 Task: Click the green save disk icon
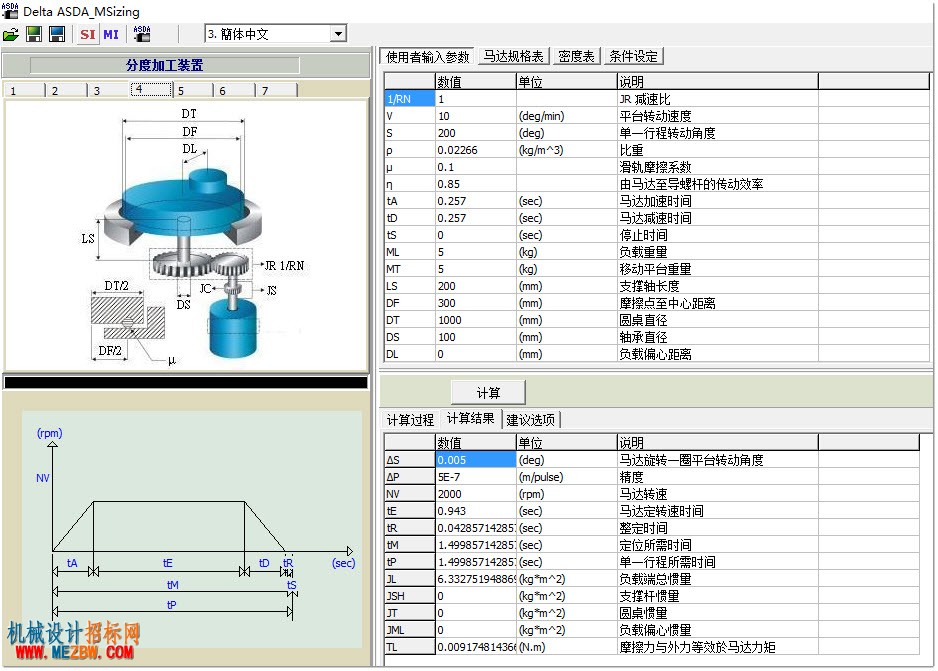point(34,34)
